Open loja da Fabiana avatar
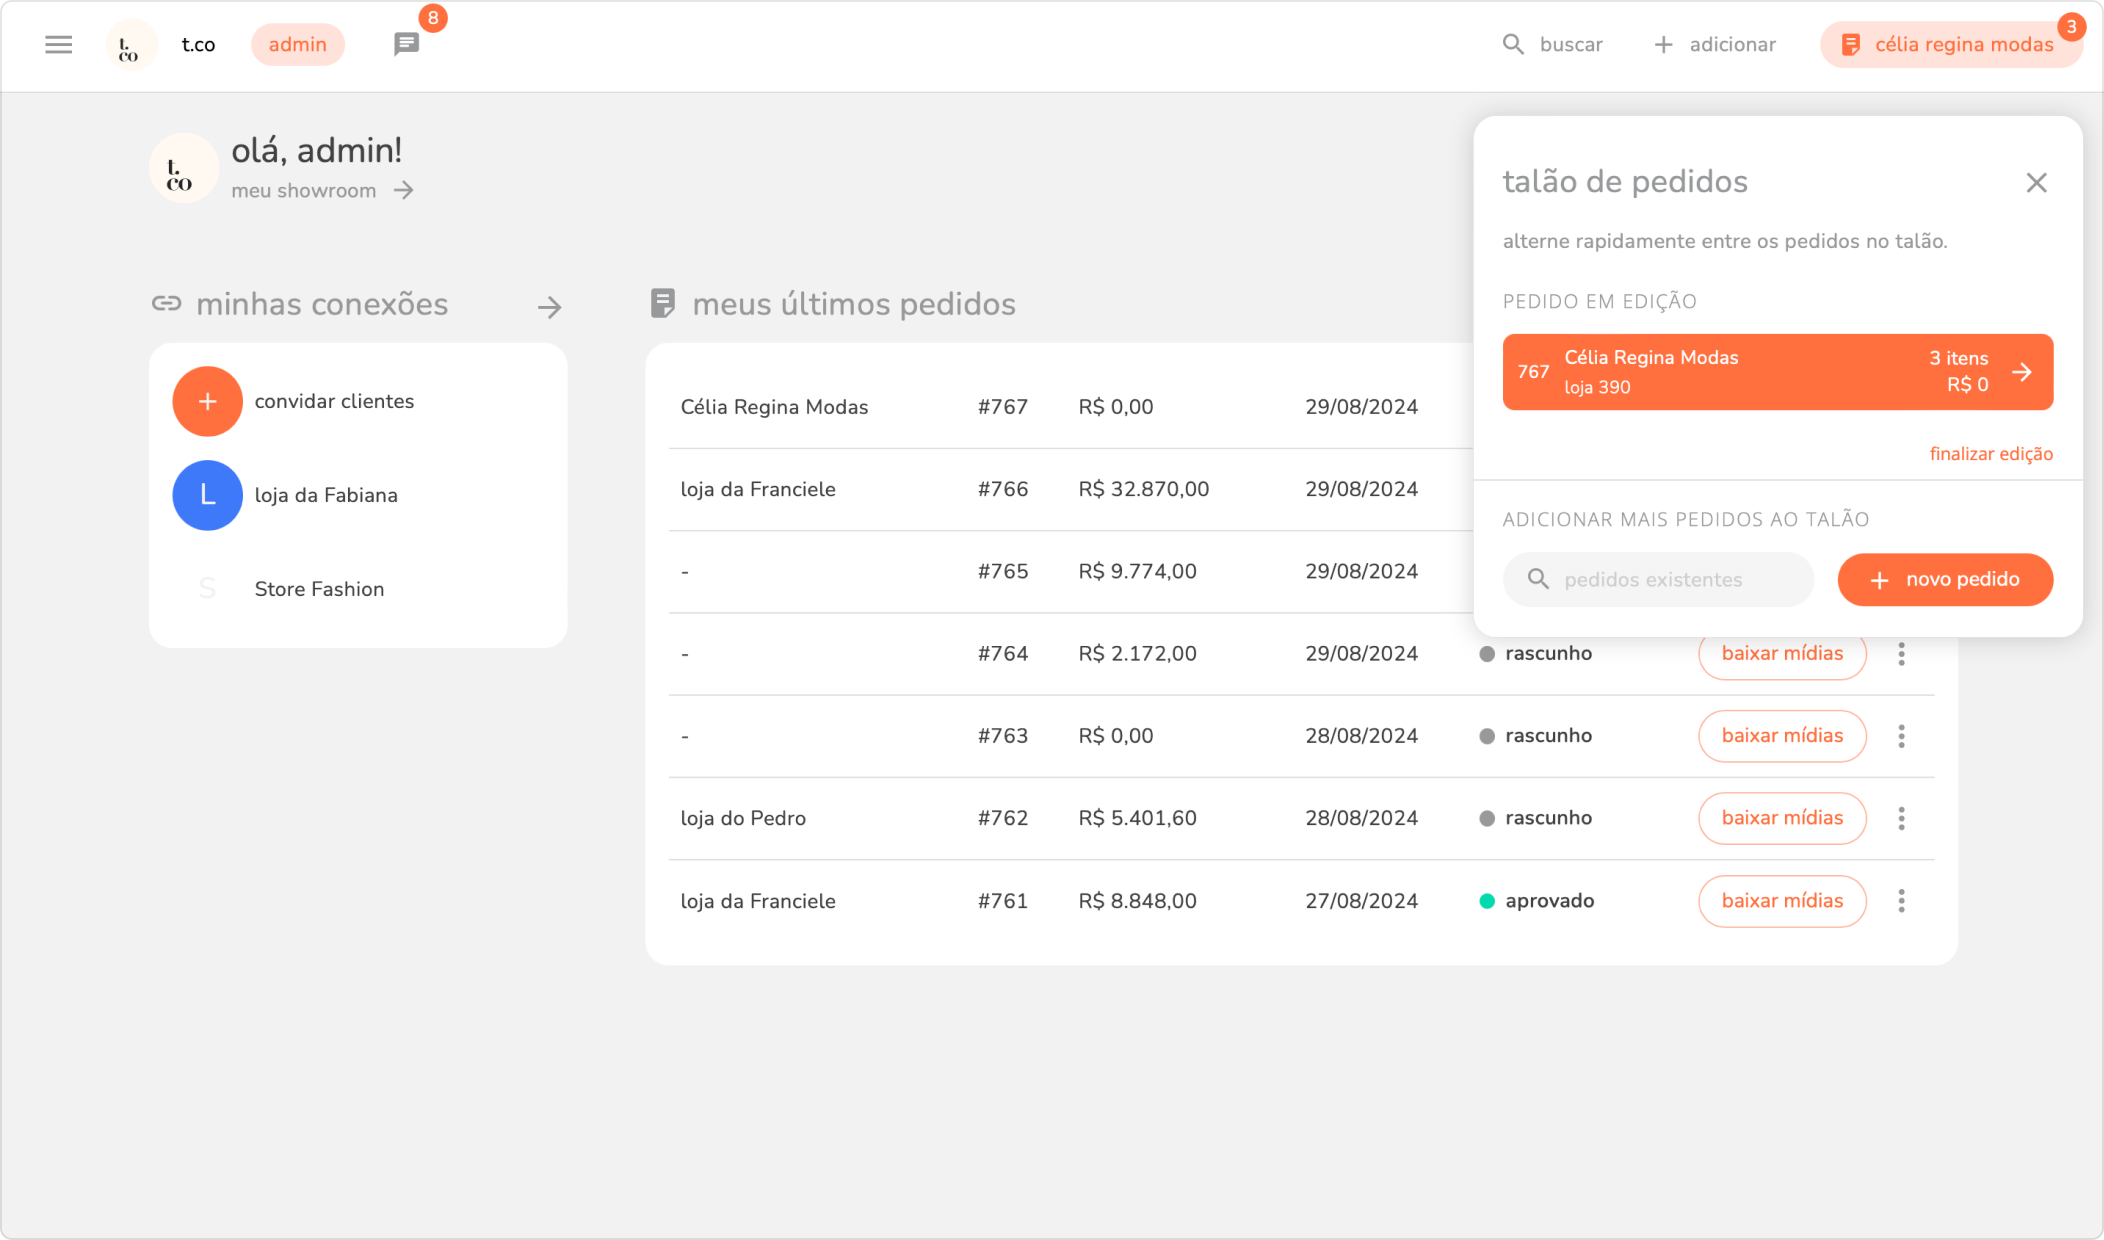Image resolution: width=2104 pixels, height=1240 pixels. [x=207, y=496]
